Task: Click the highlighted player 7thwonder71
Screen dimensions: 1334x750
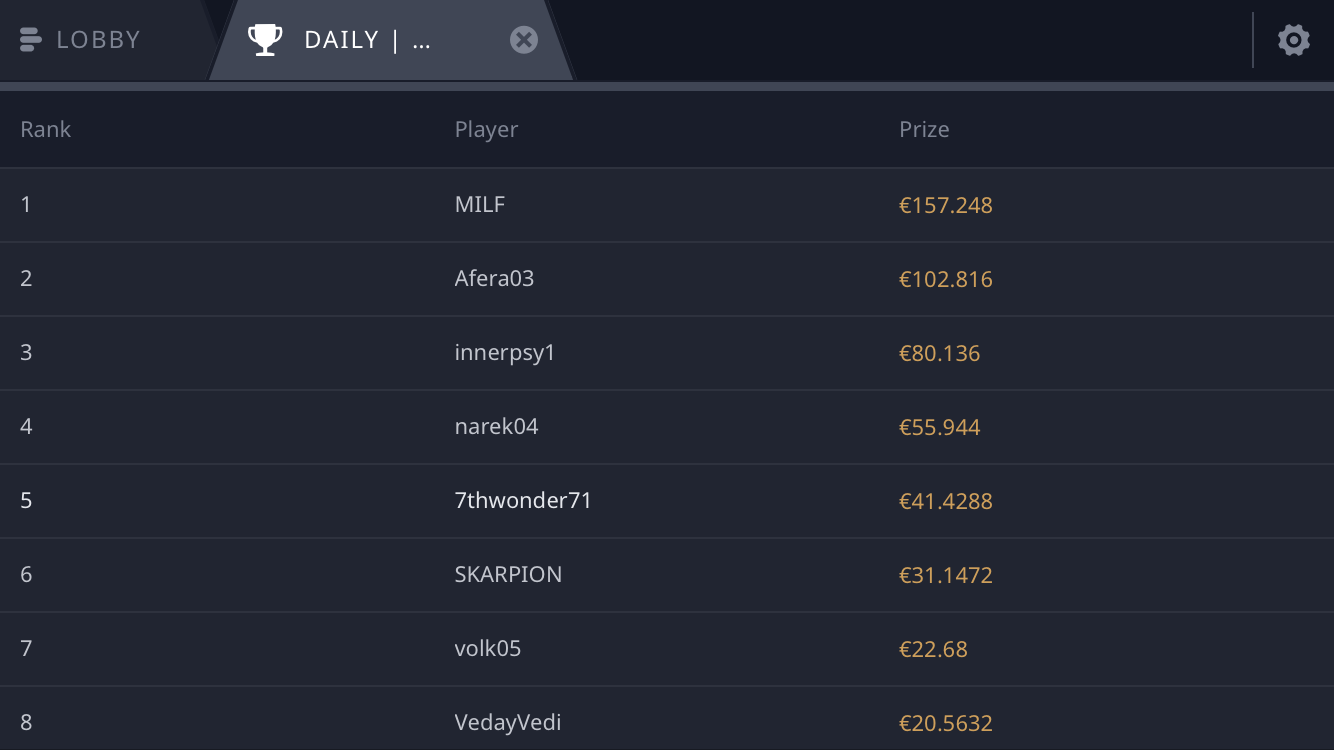Action: pos(523,500)
